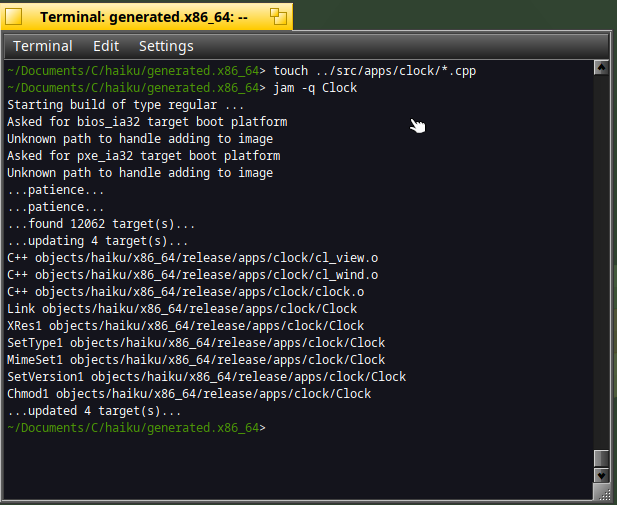Screen dimensions: 617x505
Task: Click the '...updated 4 target(s)...' line
Action: 94,411
